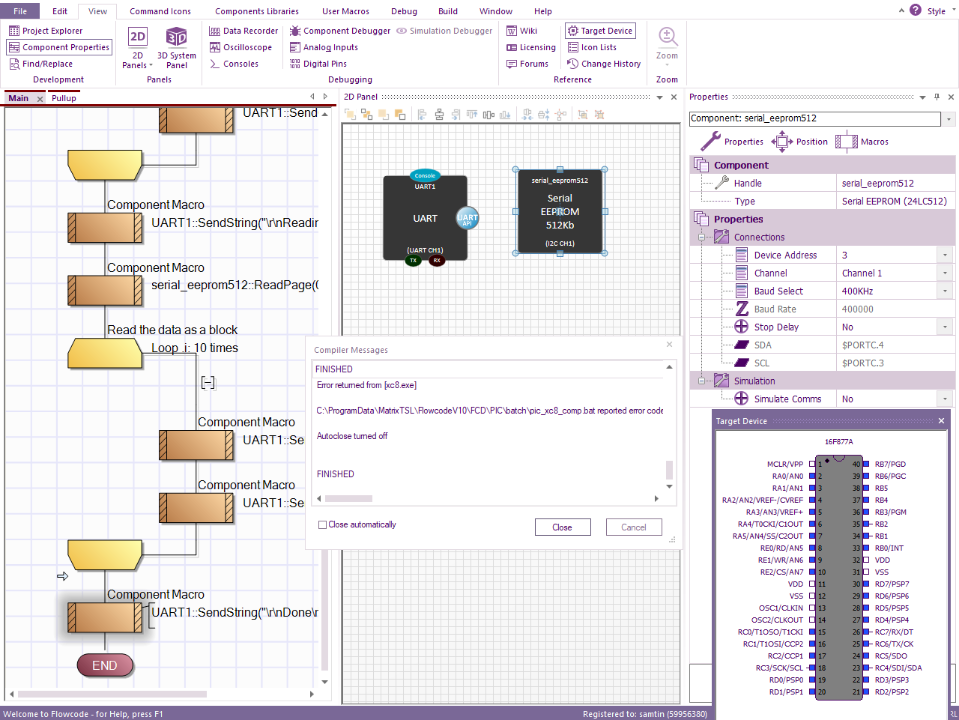Collapse the loop with the minus toggle

(208, 383)
